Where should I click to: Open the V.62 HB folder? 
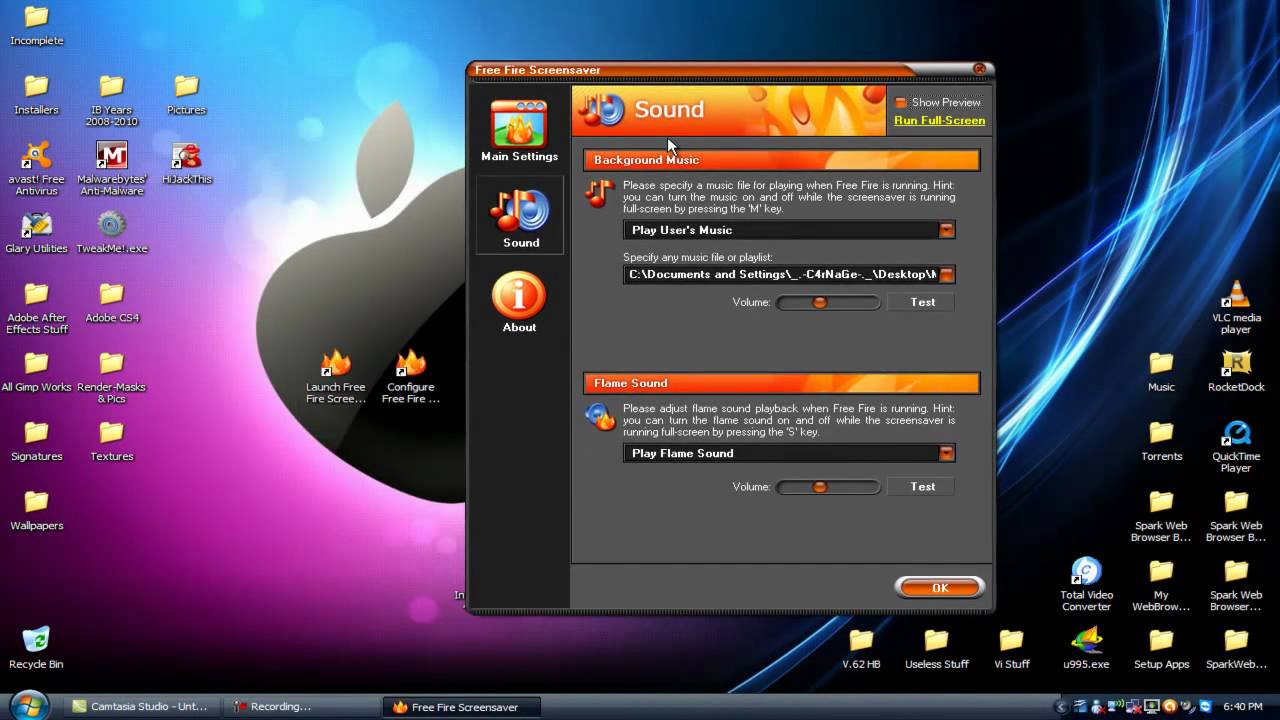click(x=861, y=647)
